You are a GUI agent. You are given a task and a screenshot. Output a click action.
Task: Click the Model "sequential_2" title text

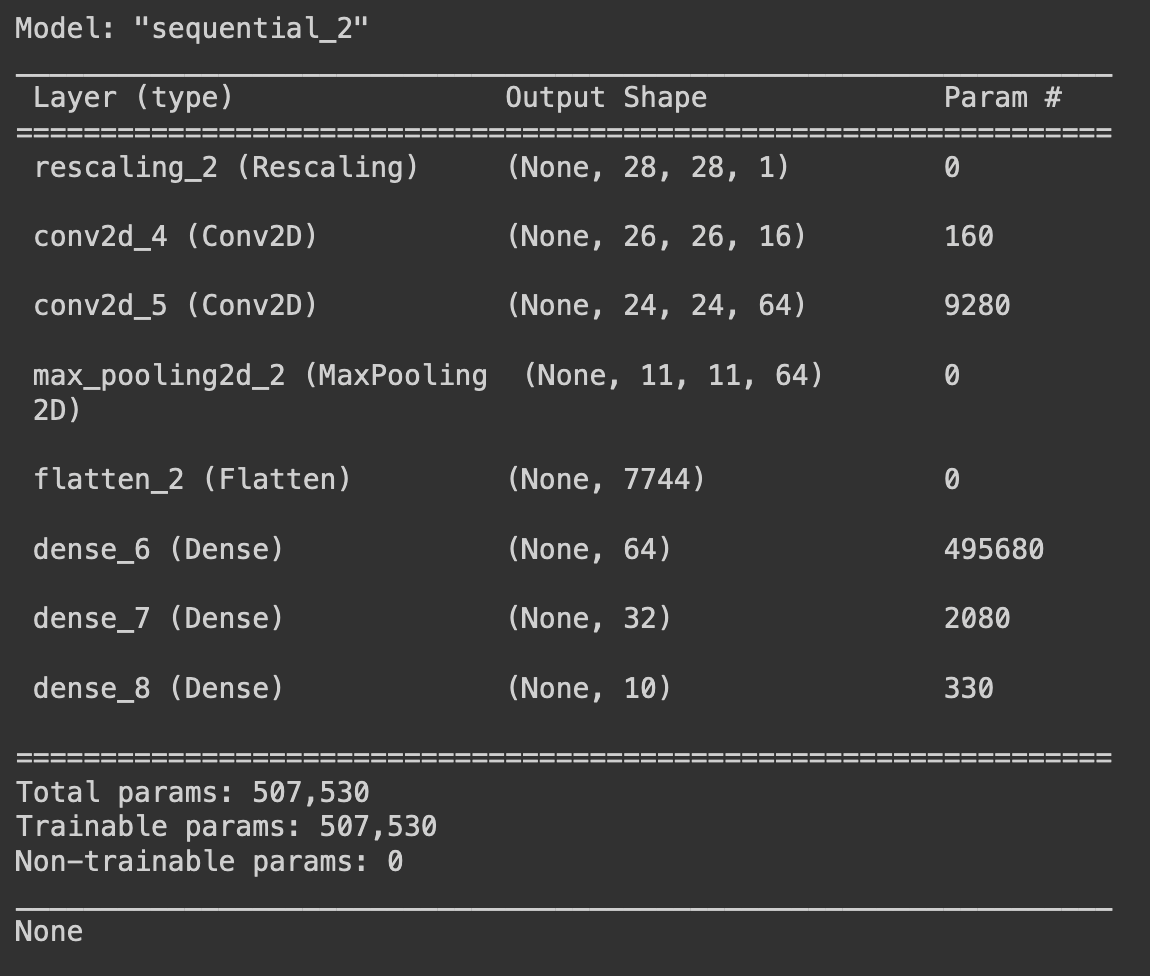click(191, 29)
